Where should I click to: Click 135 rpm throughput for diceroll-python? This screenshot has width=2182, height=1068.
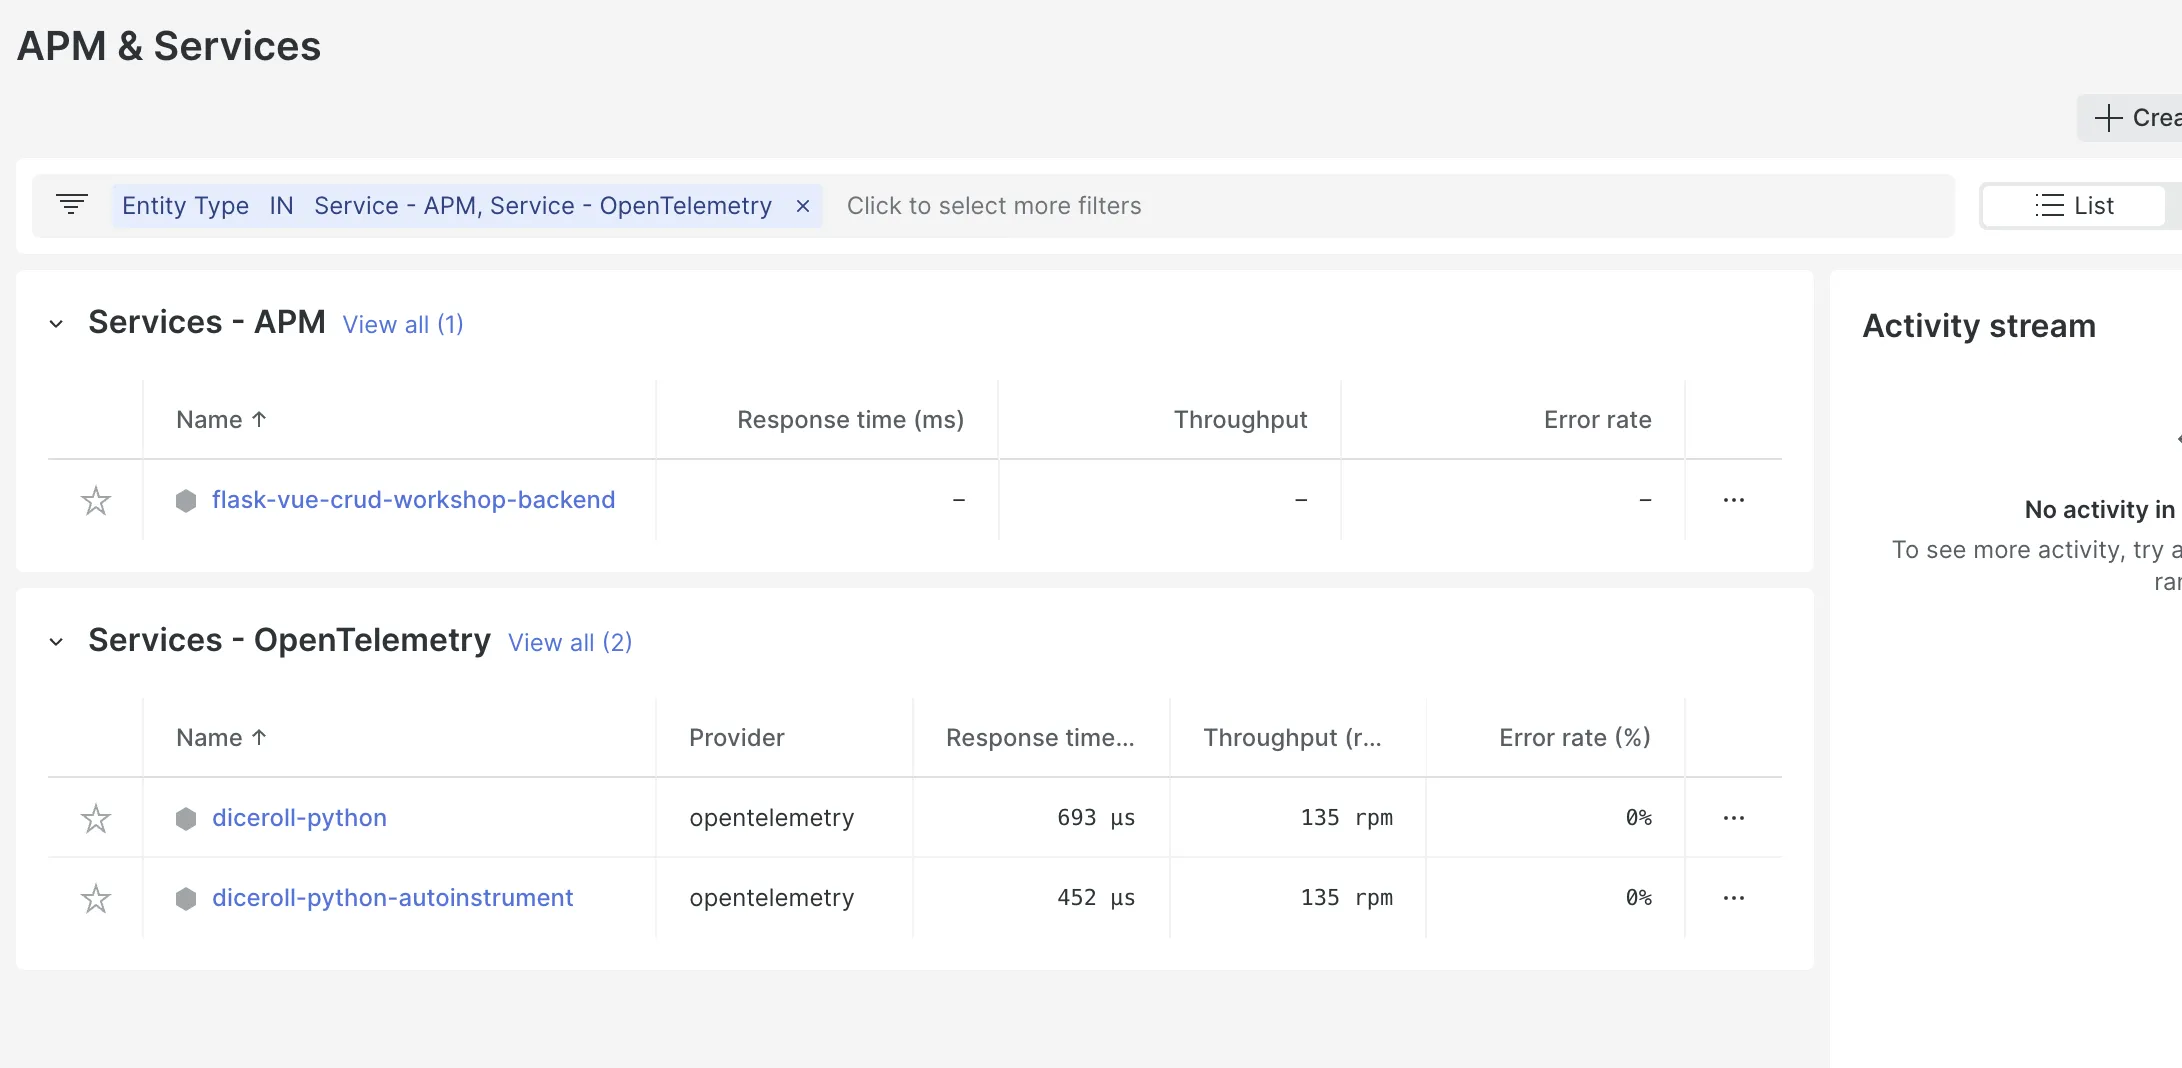tap(1346, 818)
